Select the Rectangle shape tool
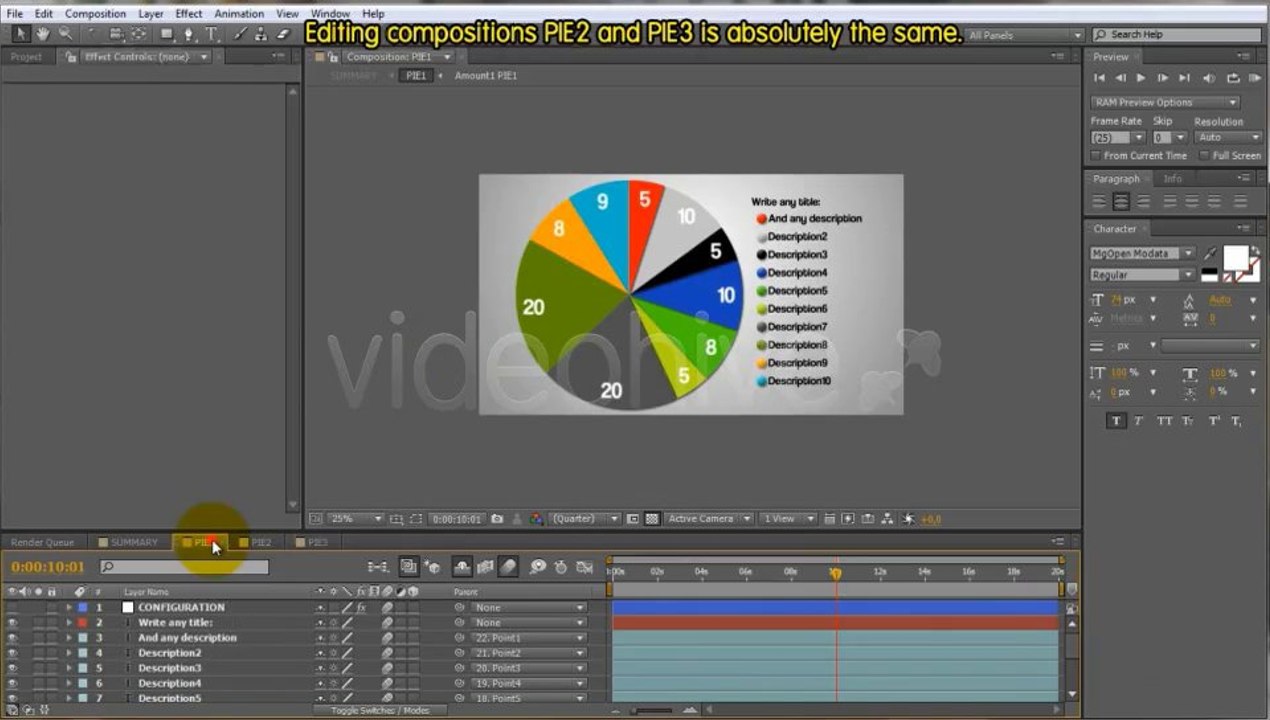 pos(167,34)
